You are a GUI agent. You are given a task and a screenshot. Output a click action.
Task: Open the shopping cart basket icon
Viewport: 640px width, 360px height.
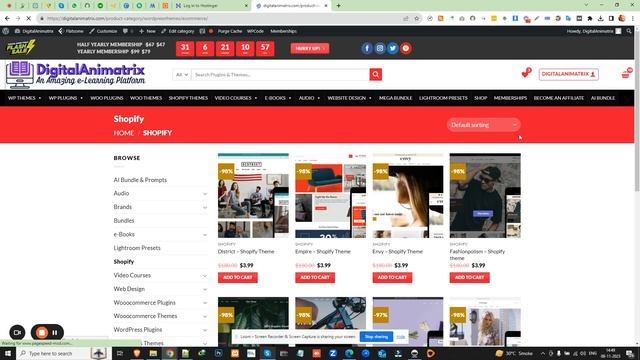point(626,74)
